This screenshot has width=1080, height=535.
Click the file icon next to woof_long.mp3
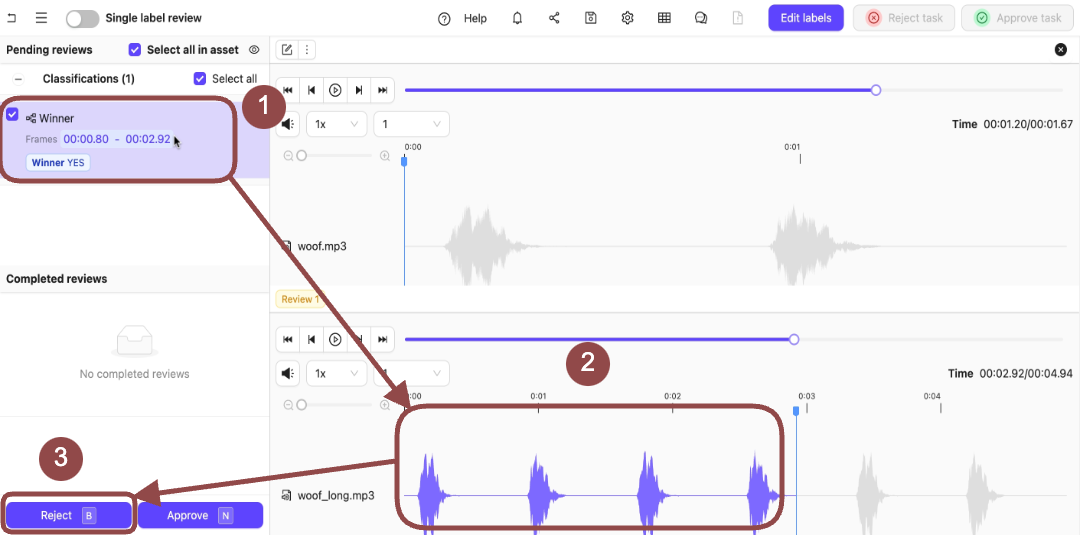coord(287,495)
